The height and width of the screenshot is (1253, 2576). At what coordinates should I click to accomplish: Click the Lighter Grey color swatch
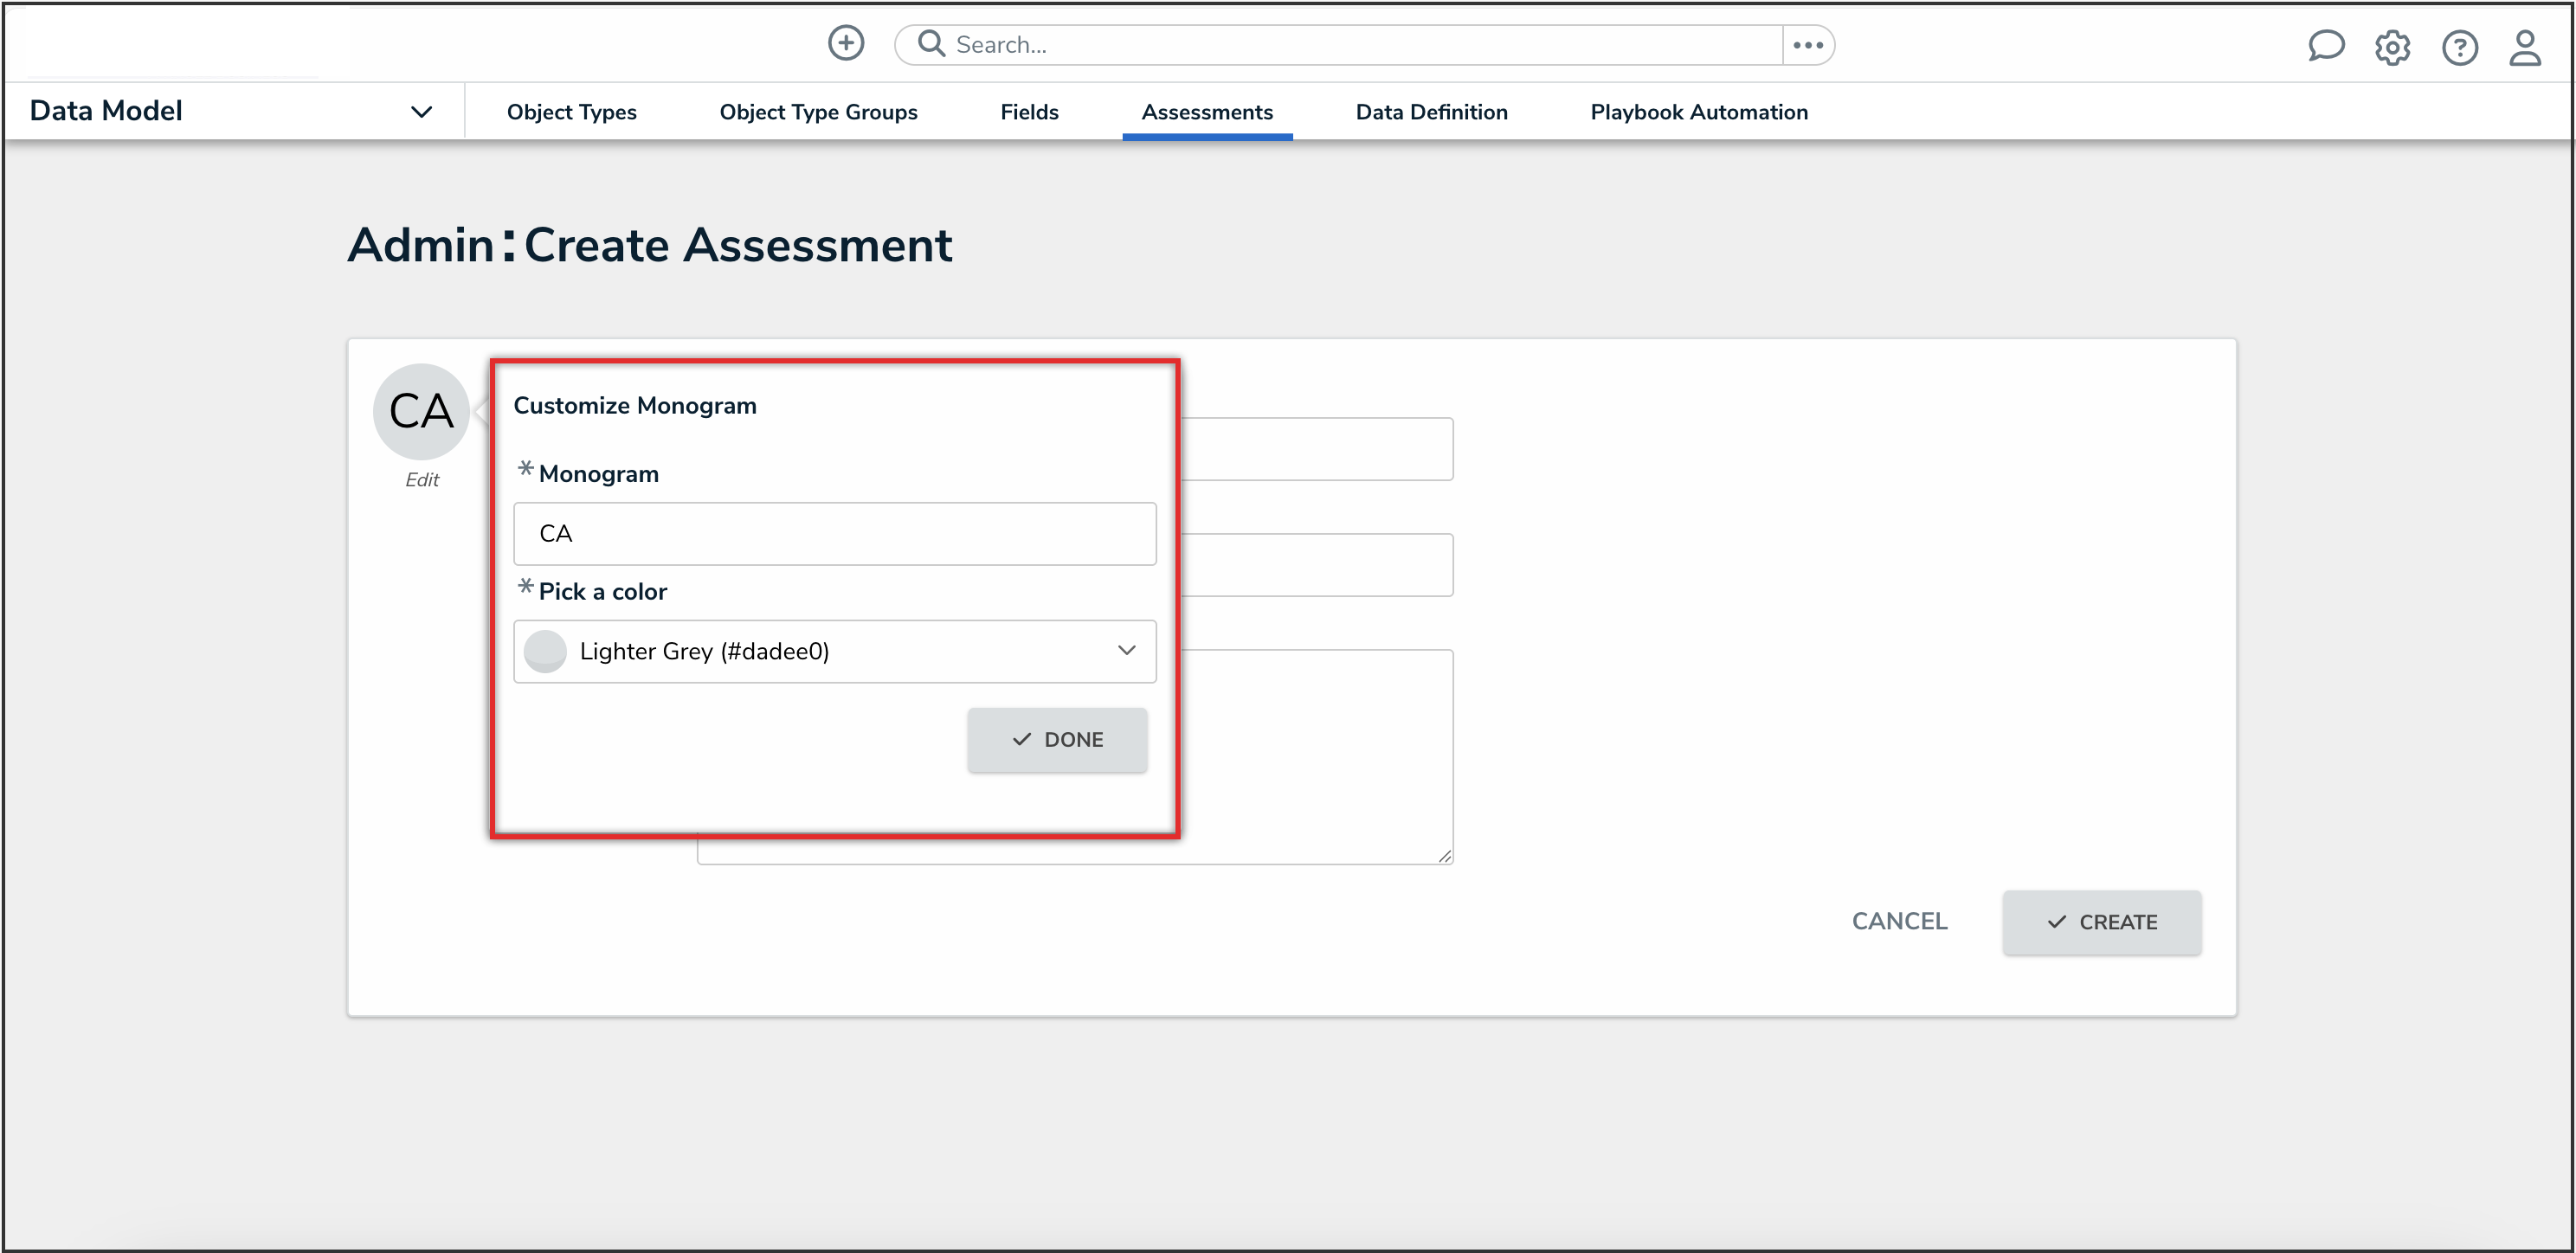click(x=545, y=651)
